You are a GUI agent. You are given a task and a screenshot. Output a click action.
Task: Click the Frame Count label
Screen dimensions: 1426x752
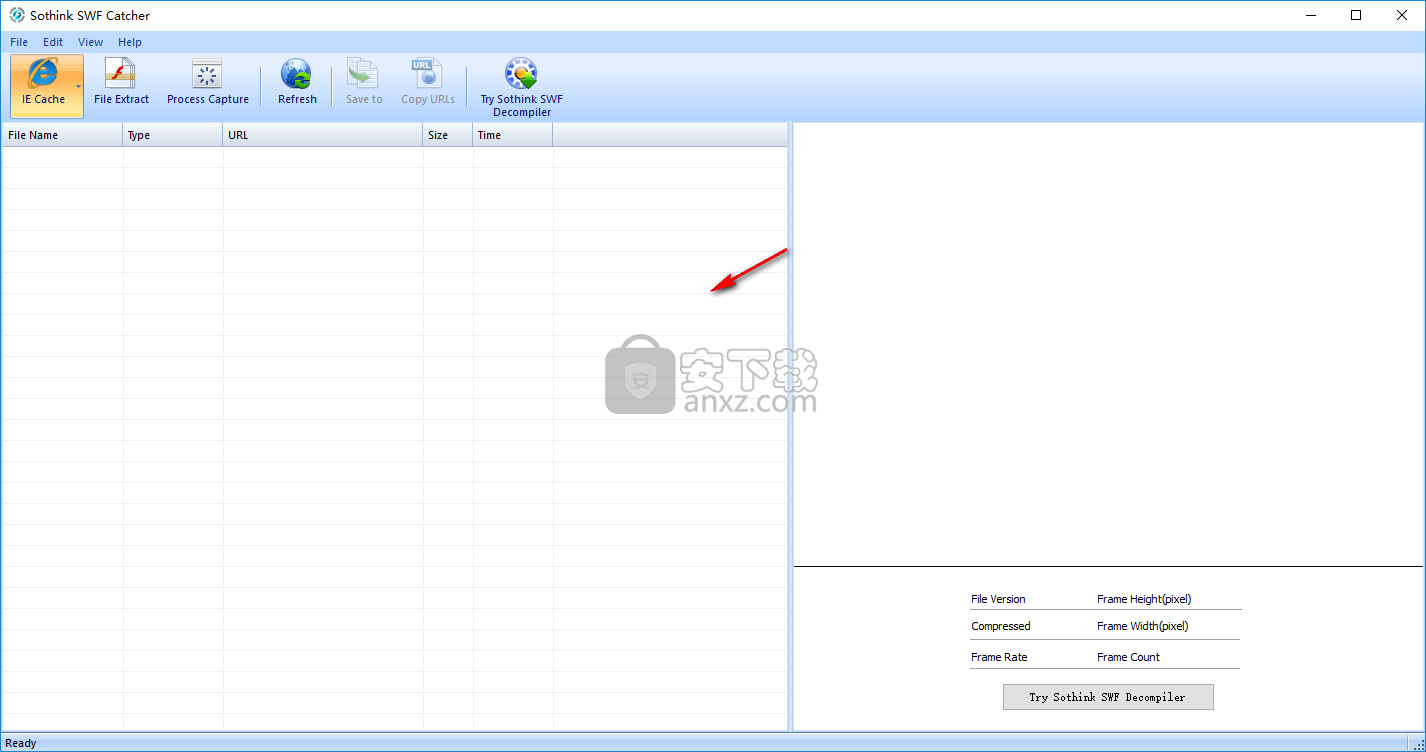pyautogui.click(x=1128, y=657)
